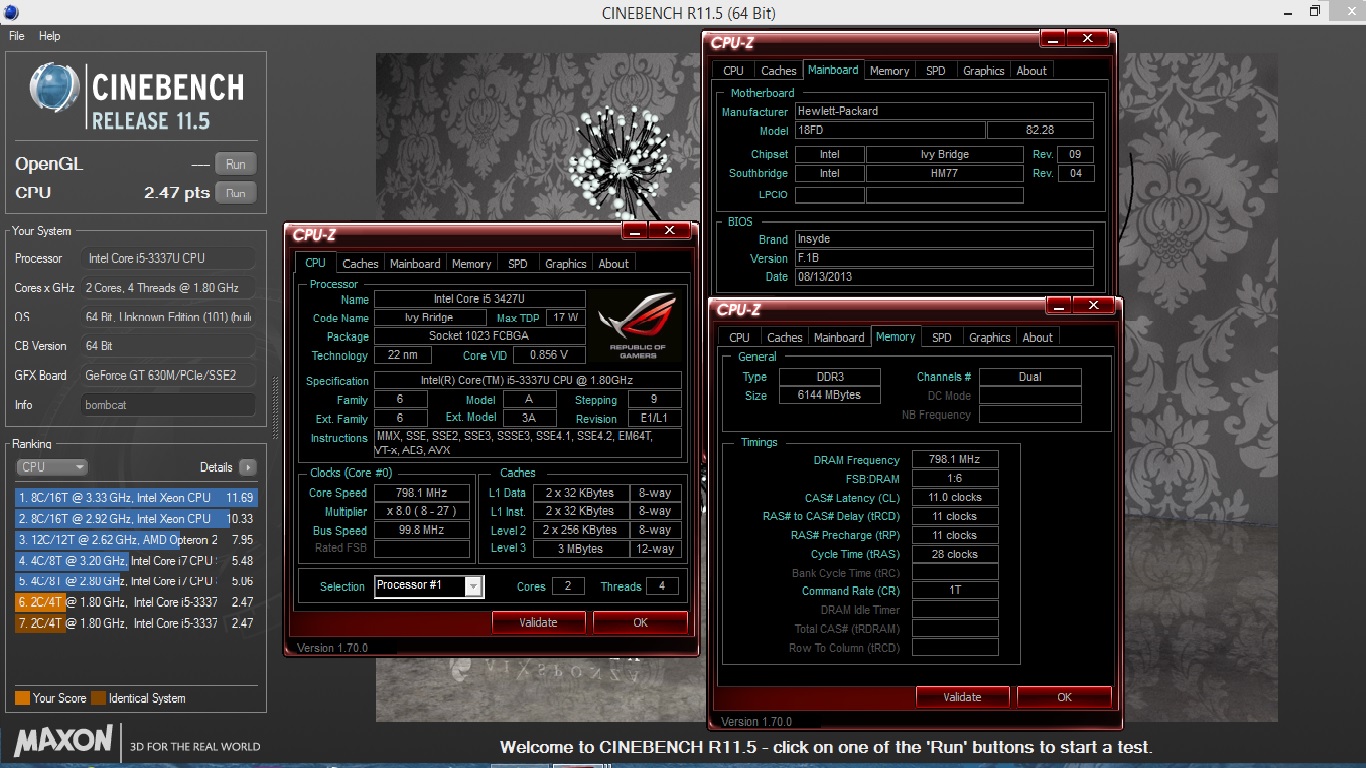Click the Core Speed value 798.1 MHz
This screenshot has height=768, width=1366.
421,492
